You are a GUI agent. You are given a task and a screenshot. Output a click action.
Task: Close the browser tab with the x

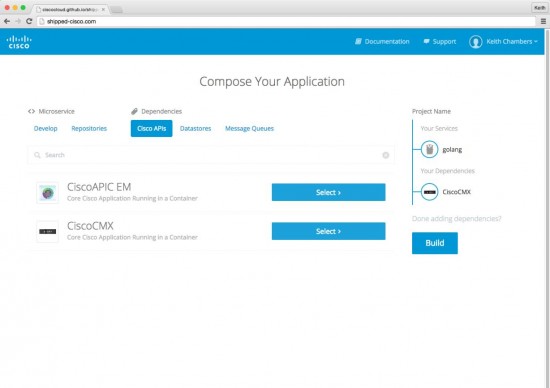tap(103, 9)
